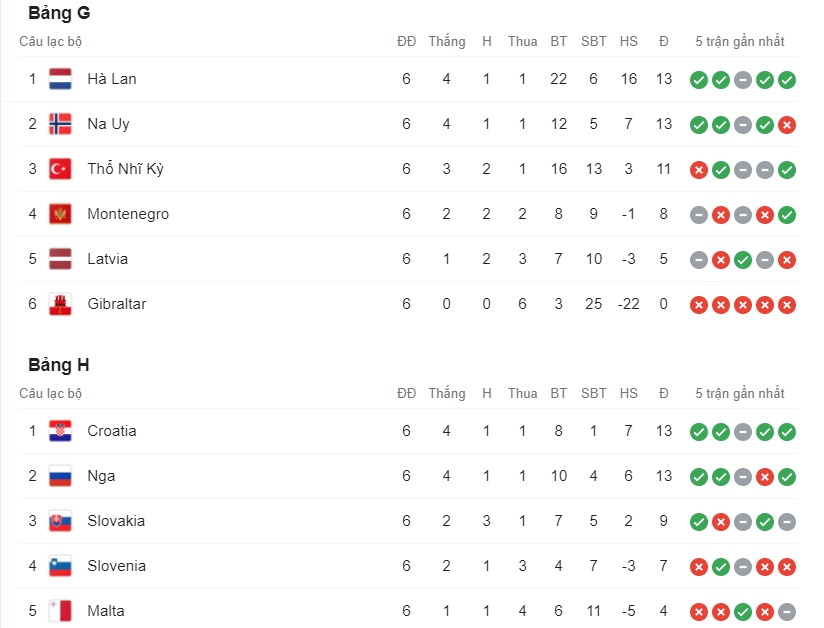
Task: Click Latvia's green win result icon
Action: [743, 260]
